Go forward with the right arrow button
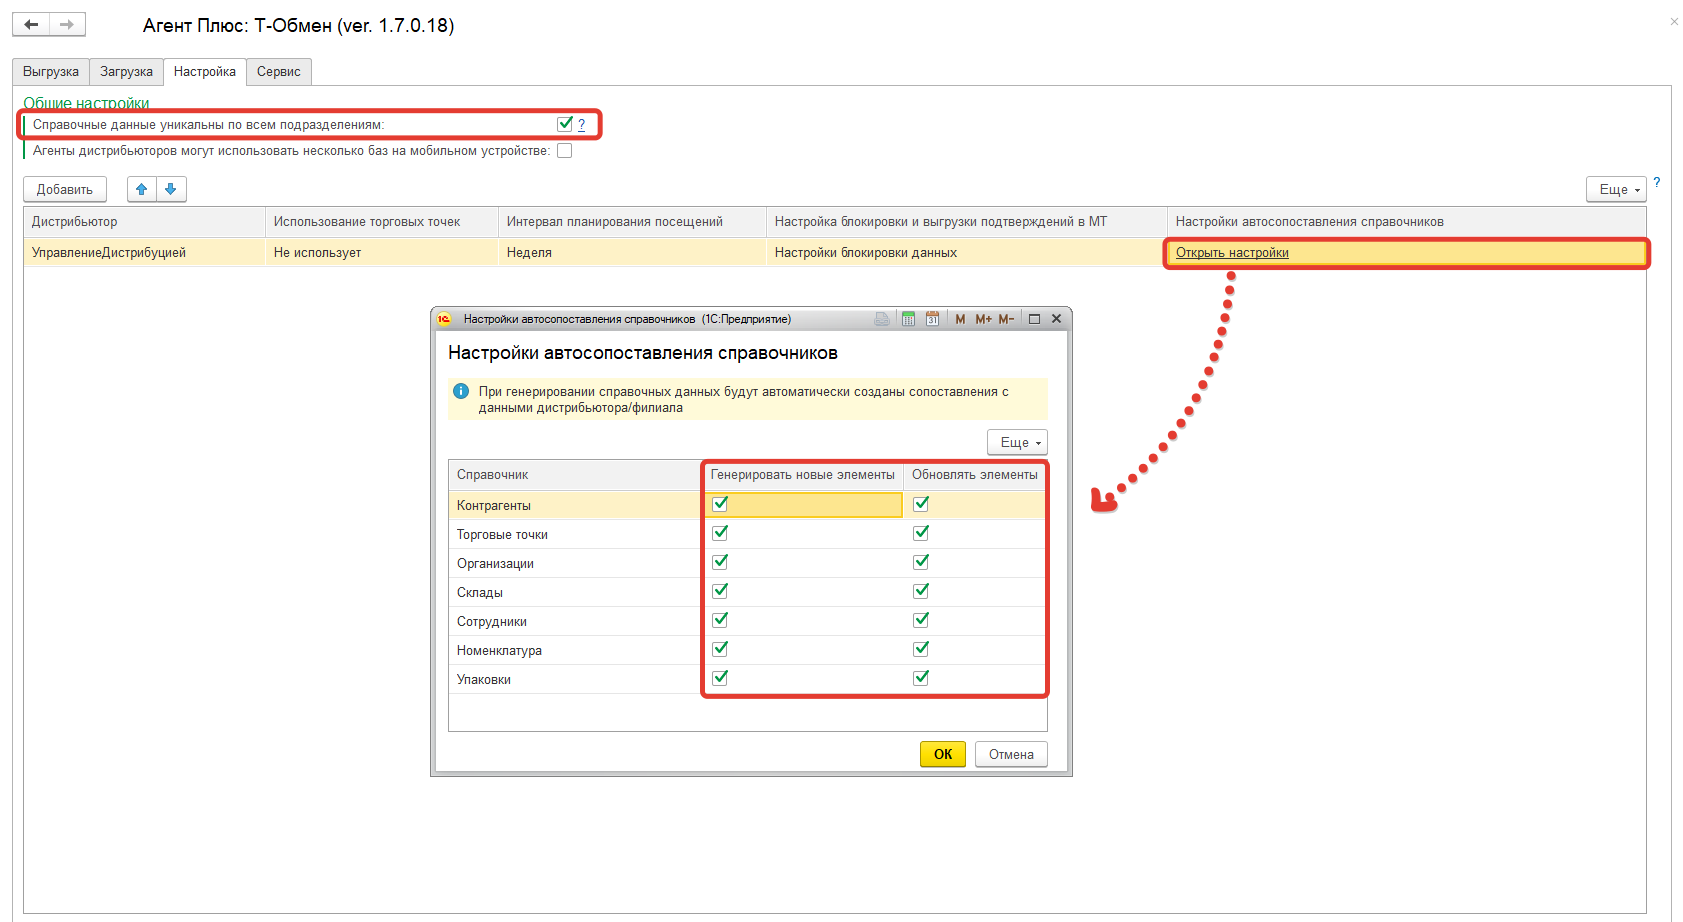1683x922 pixels. tap(67, 24)
